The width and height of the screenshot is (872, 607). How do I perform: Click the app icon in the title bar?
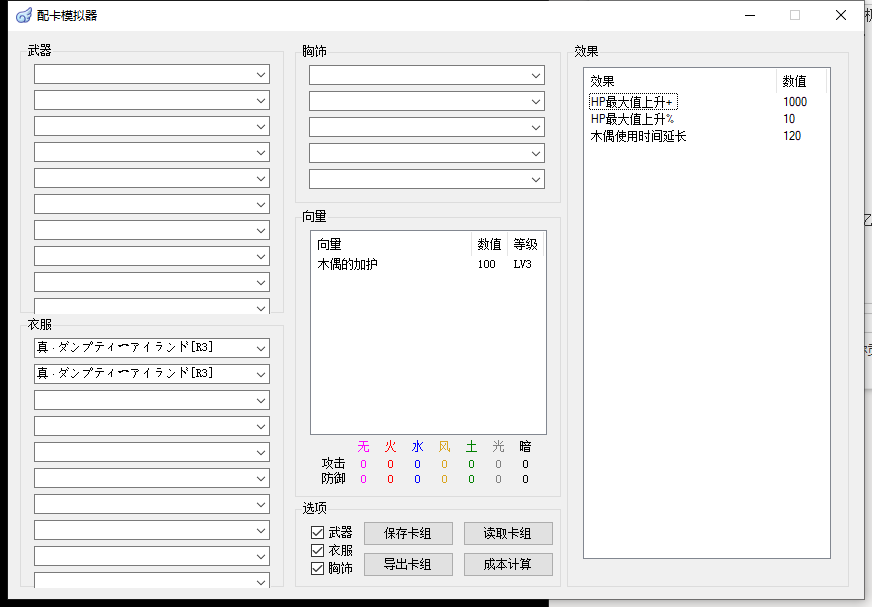coord(23,15)
